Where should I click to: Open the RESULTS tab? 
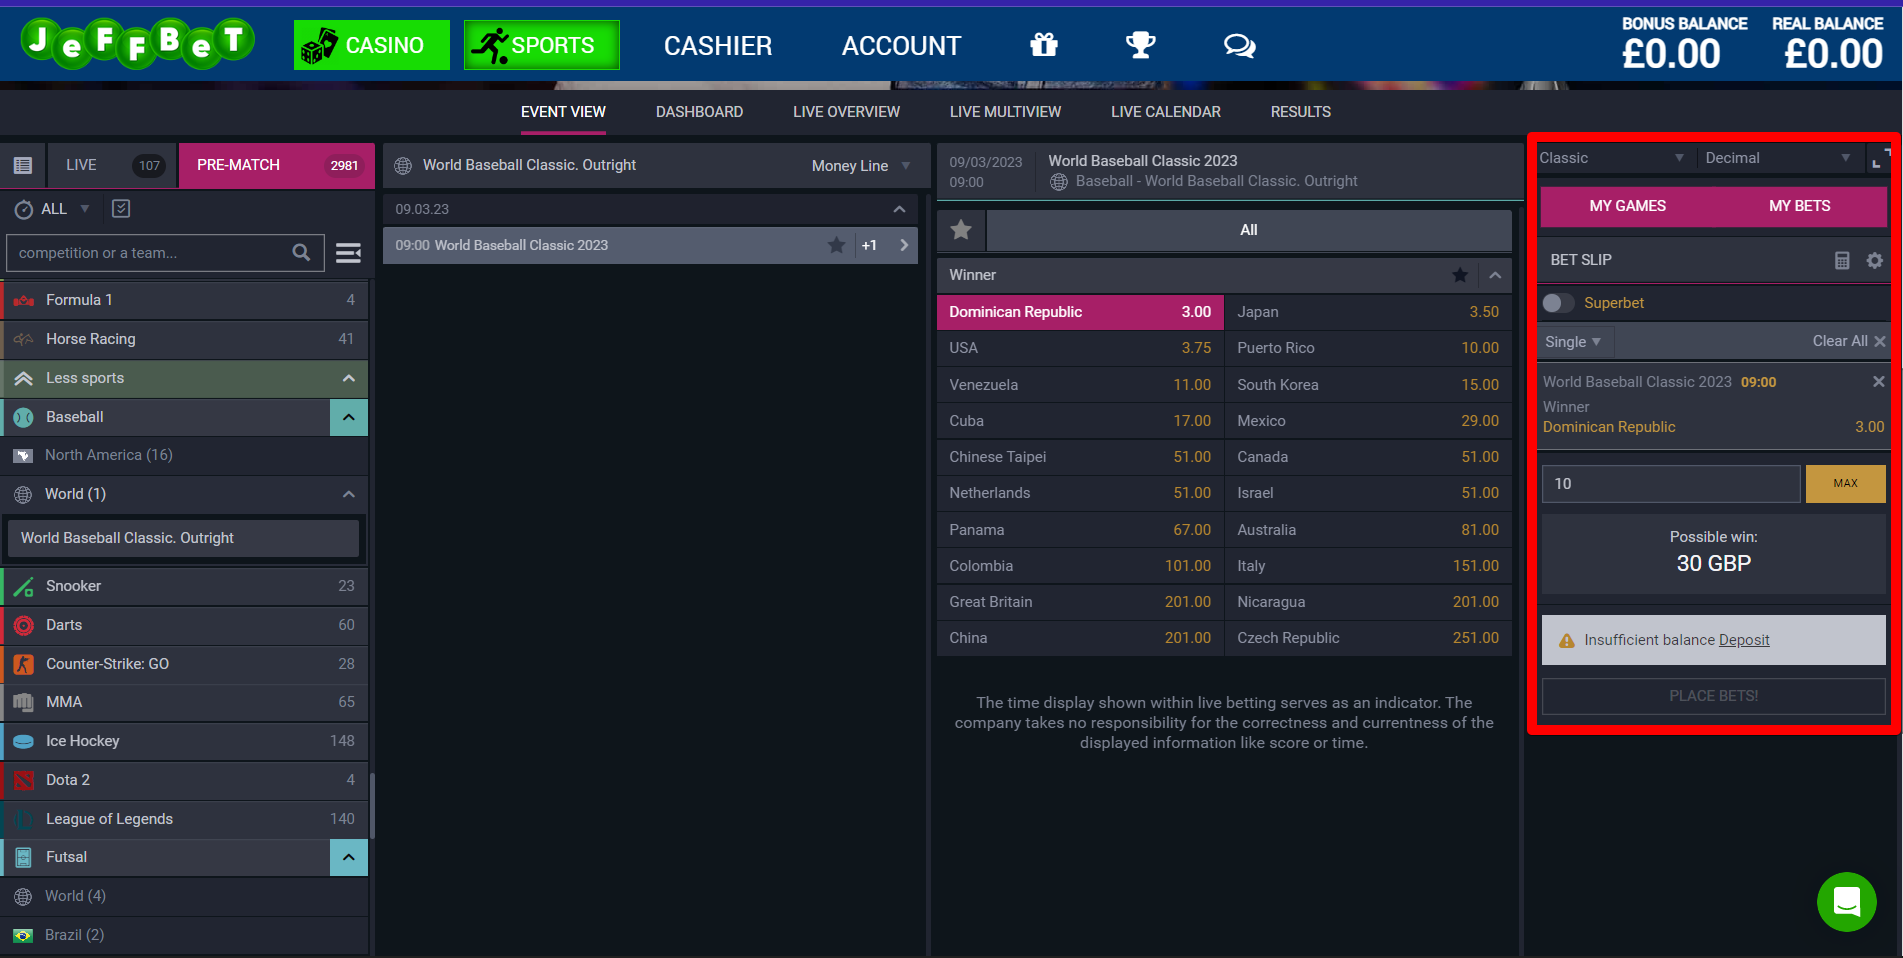click(x=1300, y=112)
